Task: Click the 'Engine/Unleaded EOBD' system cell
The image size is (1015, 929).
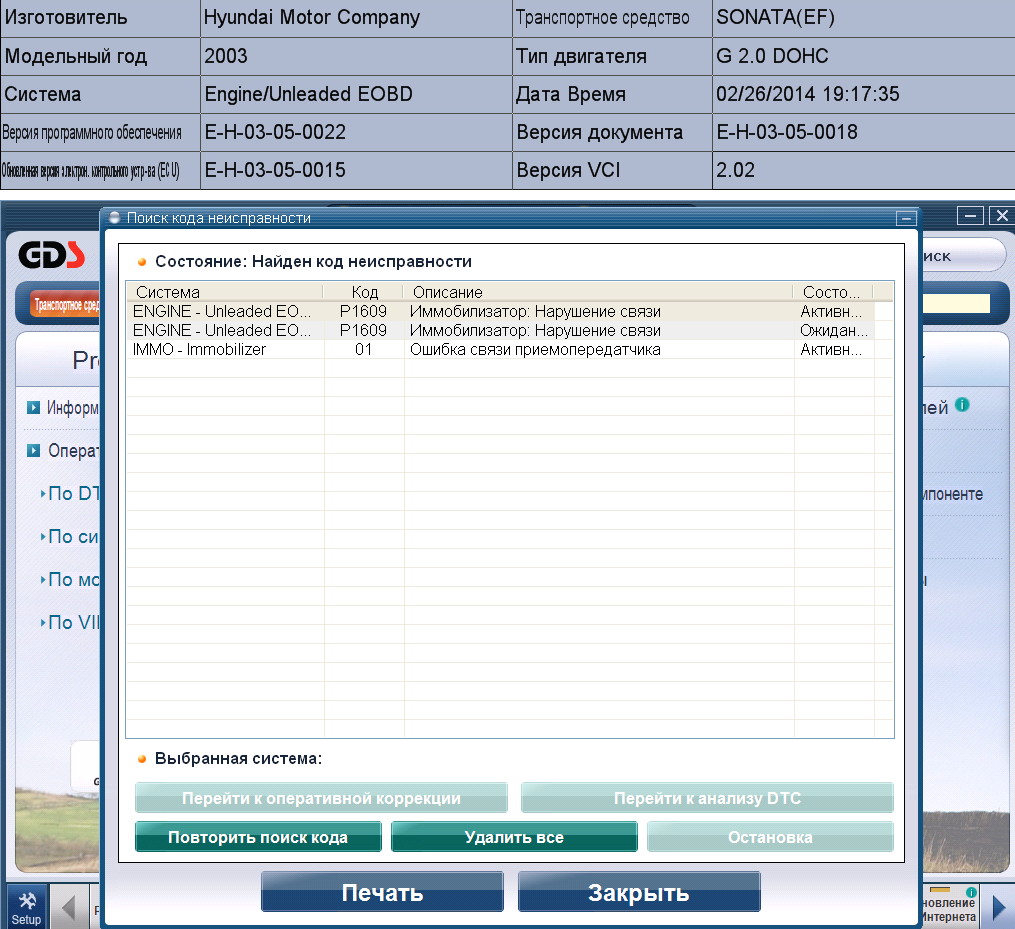Action: [x=356, y=95]
